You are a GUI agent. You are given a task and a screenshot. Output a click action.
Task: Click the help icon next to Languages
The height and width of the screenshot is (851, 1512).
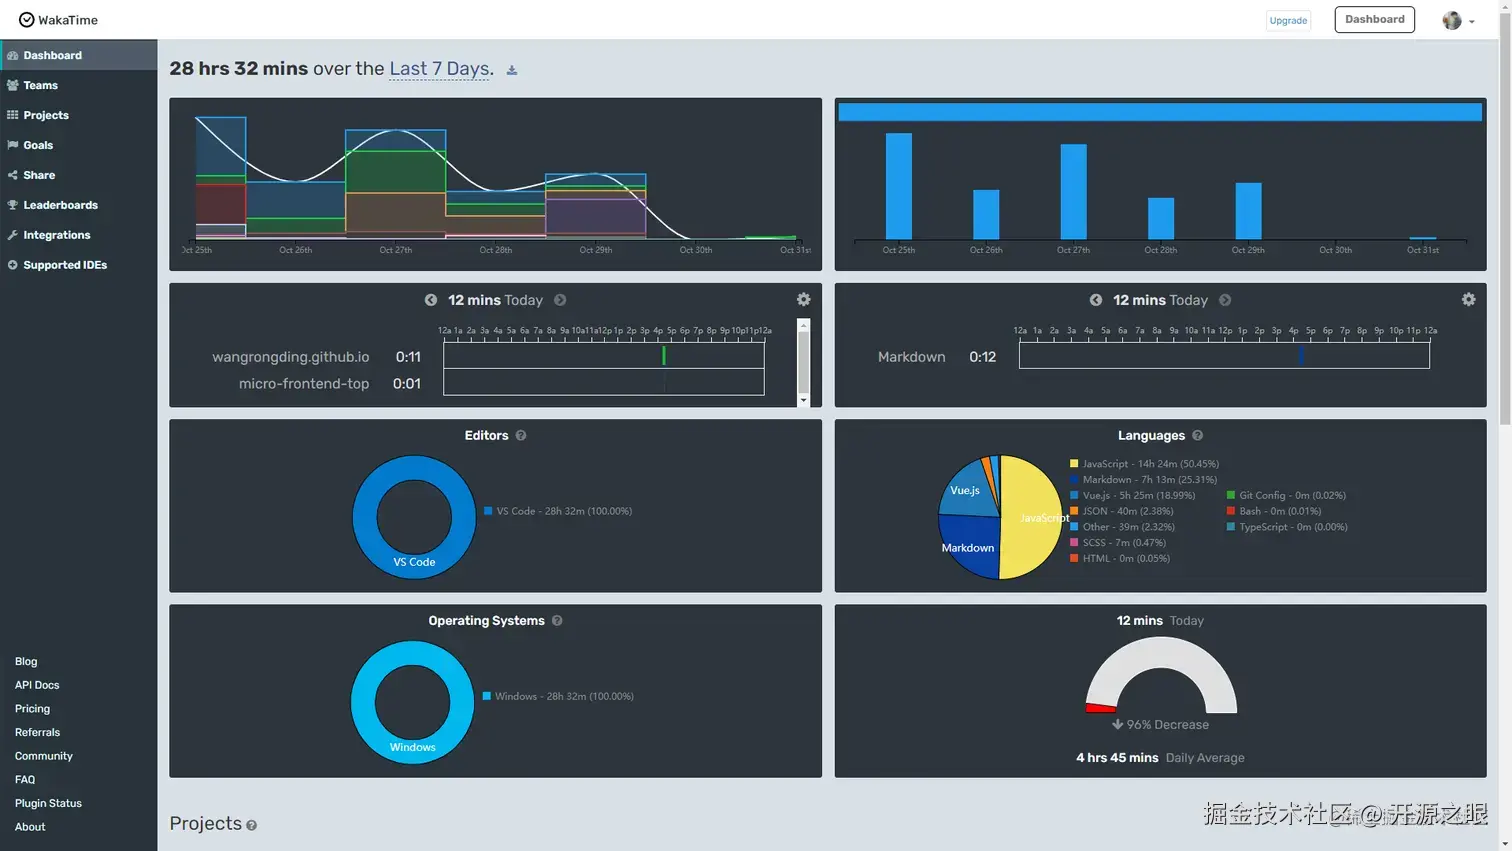[1197, 435]
